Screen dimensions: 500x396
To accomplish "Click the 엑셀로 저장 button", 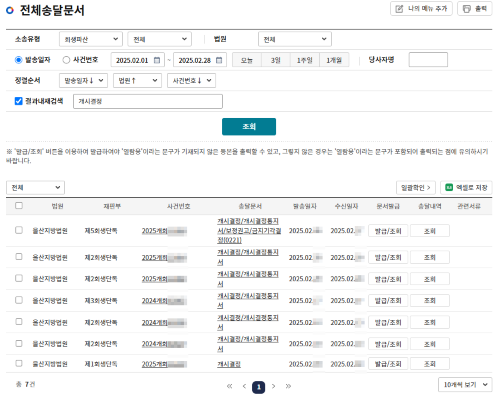I will coord(466,188).
